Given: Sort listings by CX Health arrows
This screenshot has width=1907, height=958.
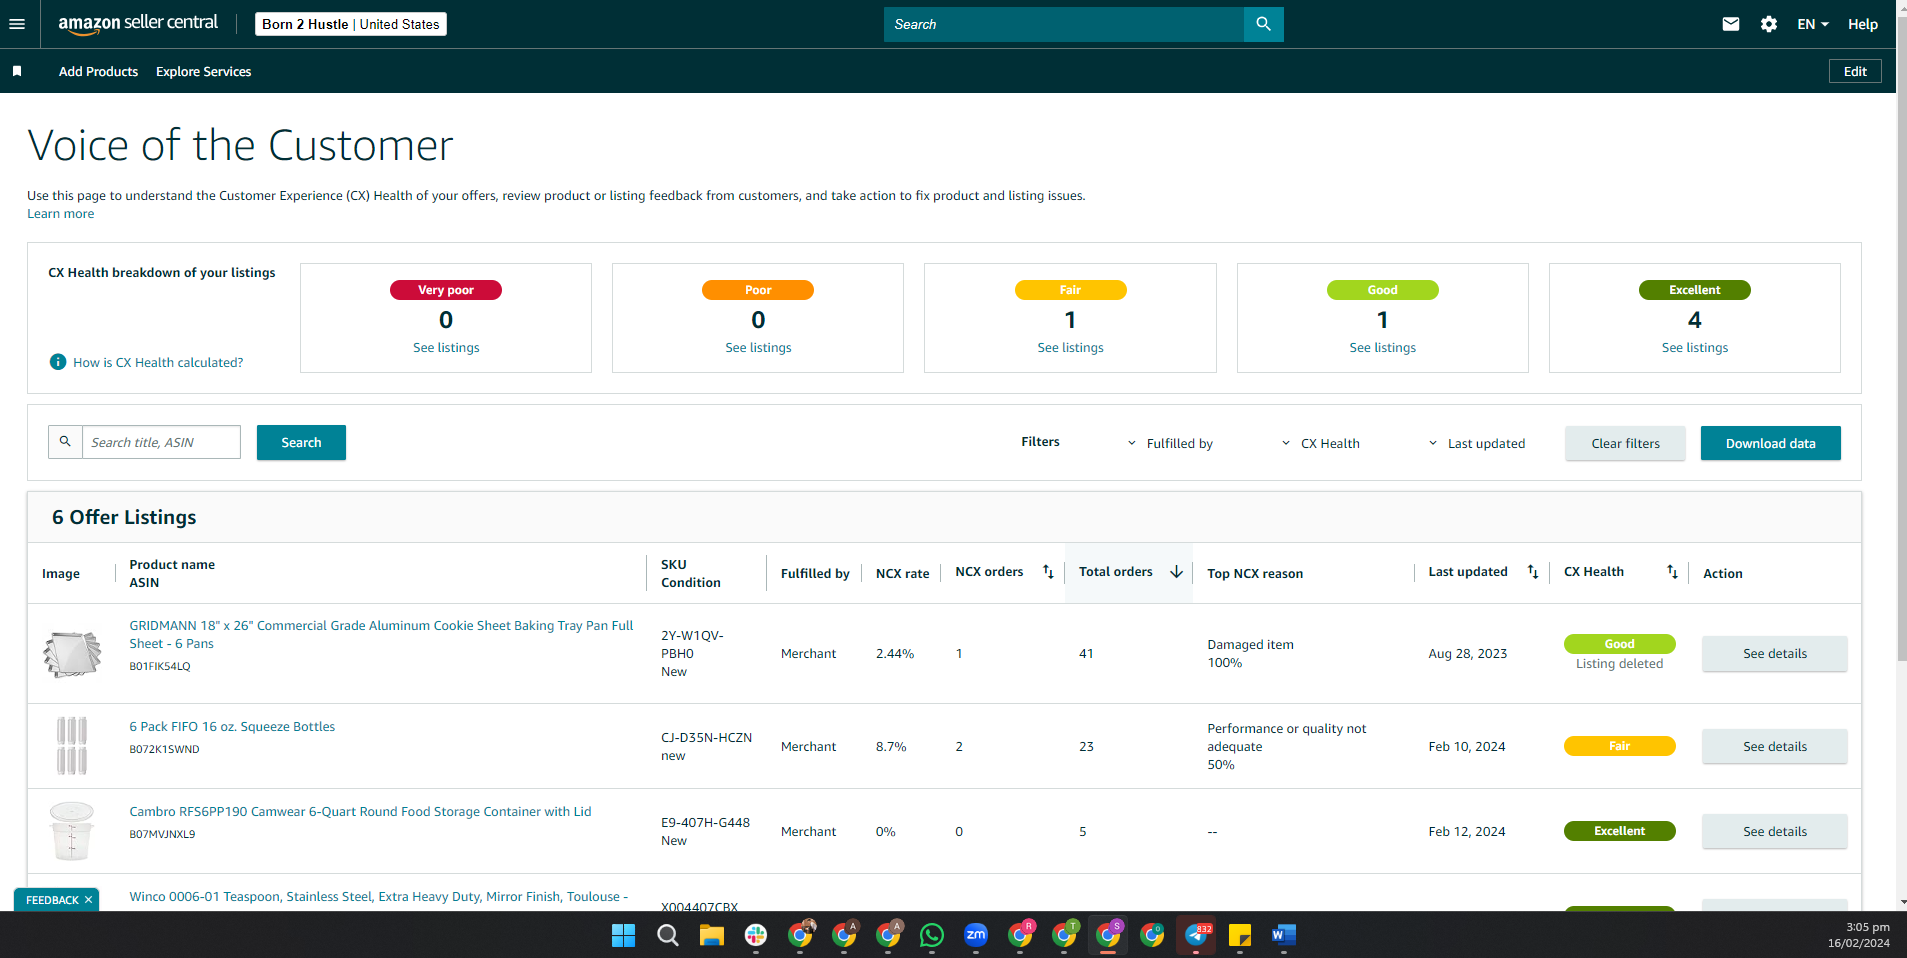Looking at the screenshot, I should coord(1672,572).
